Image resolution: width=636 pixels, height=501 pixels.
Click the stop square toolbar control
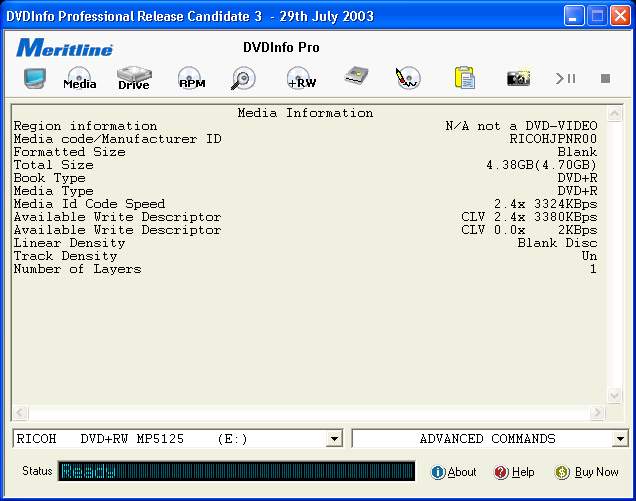tap(605, 78)
